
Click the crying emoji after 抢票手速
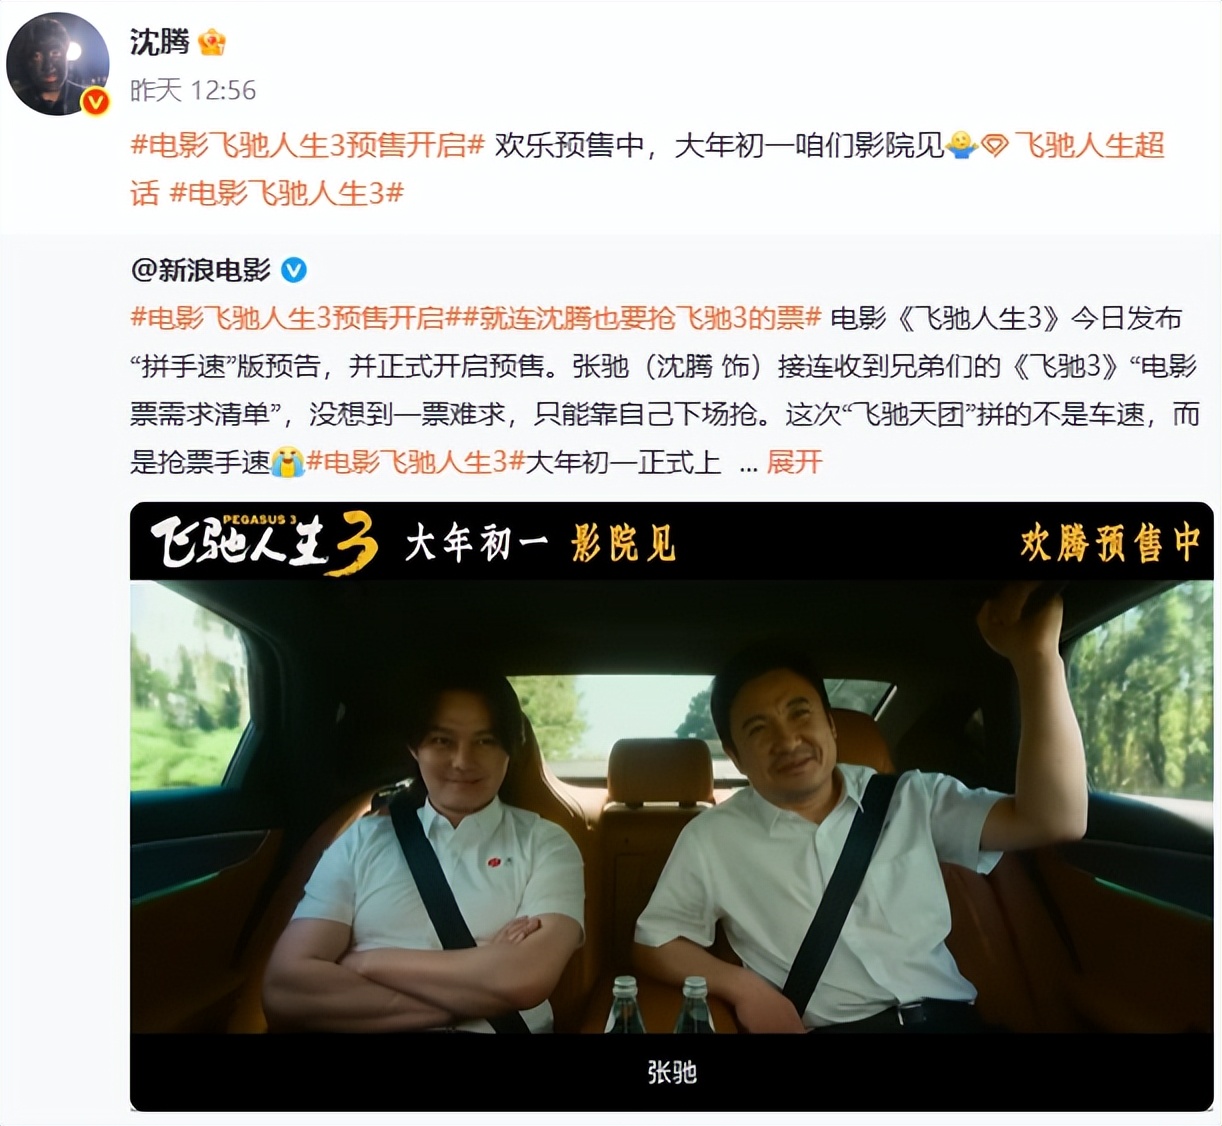[287, 462]
